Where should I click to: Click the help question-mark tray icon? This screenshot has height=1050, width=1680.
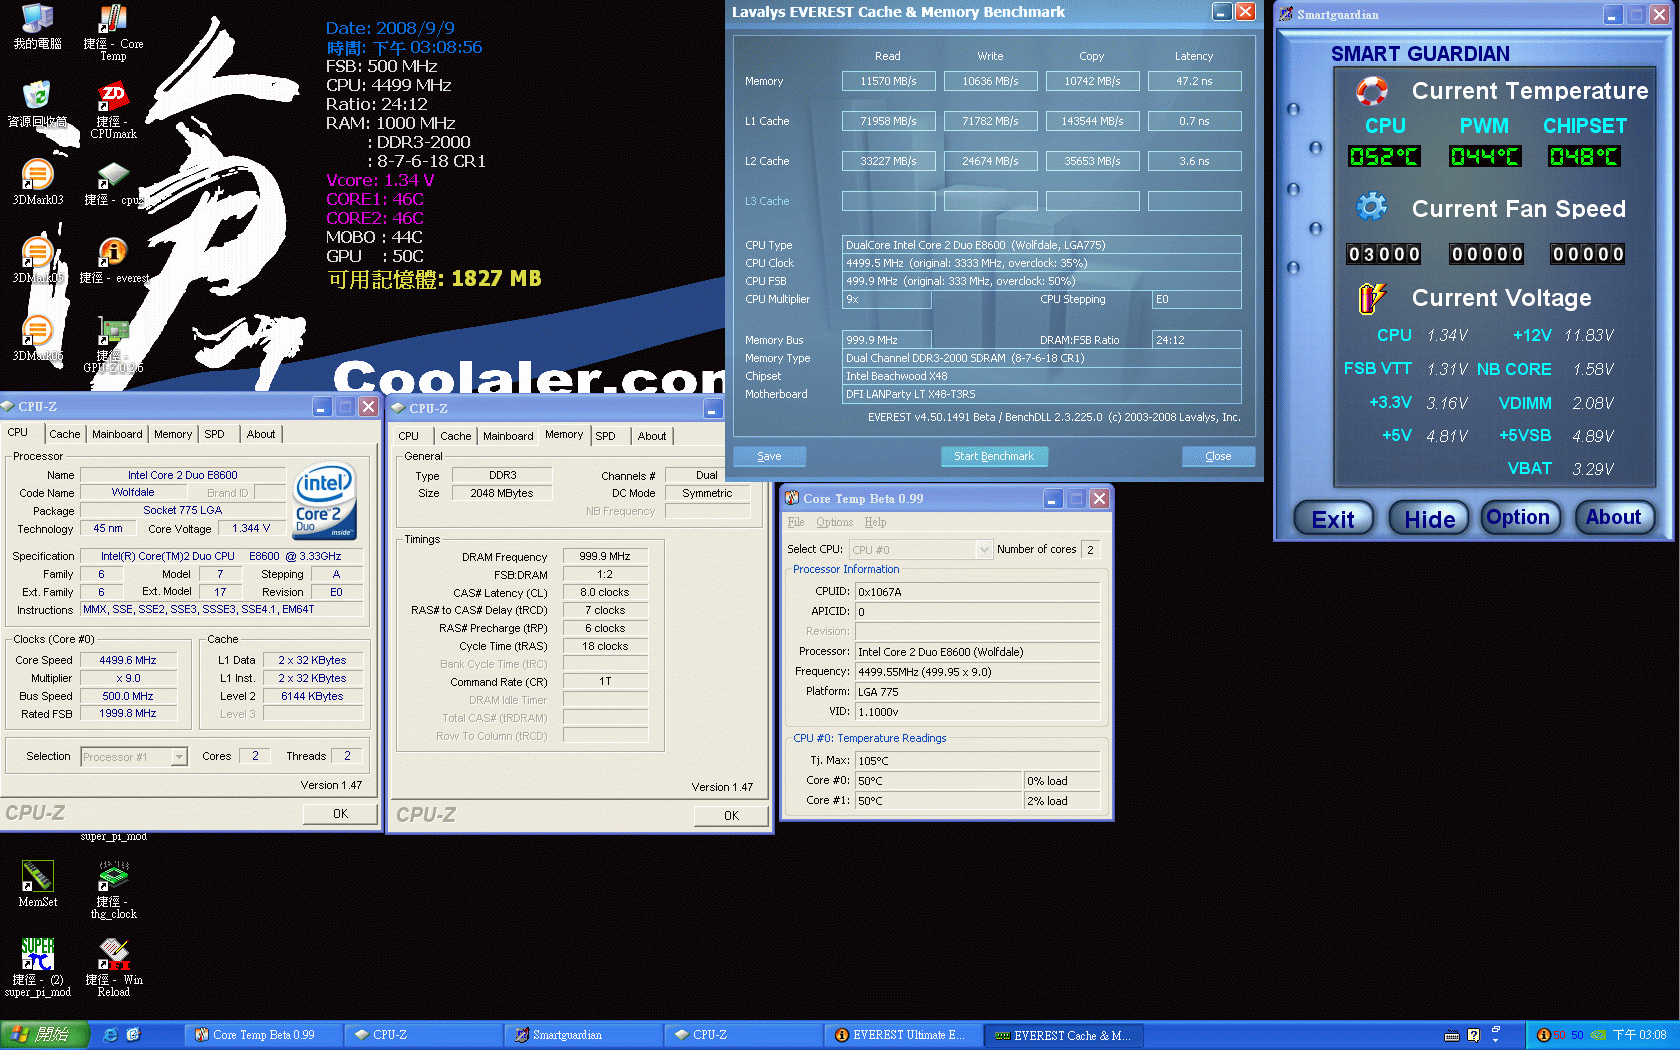point(1473,1035)
